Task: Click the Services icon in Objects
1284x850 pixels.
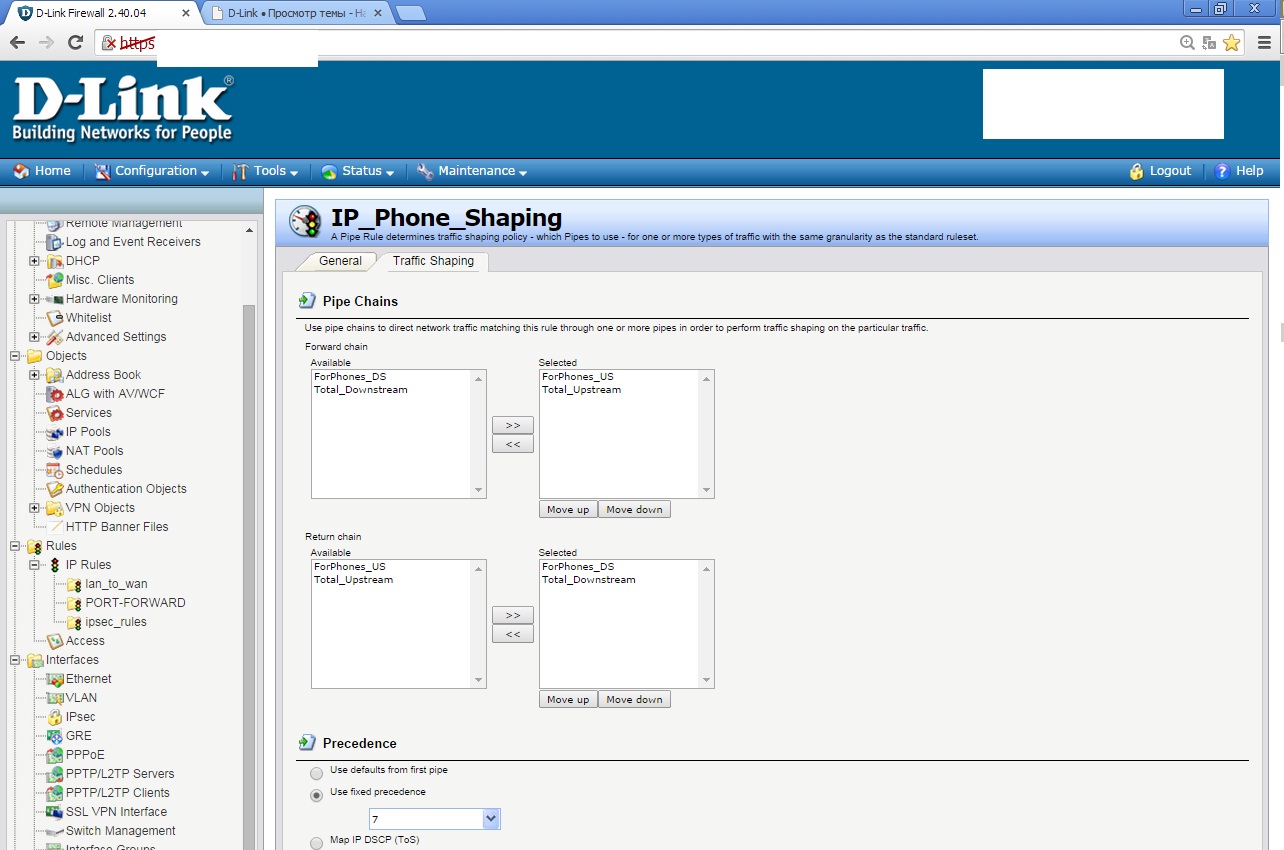Action: pyautogui.click(x=55, y=413)
